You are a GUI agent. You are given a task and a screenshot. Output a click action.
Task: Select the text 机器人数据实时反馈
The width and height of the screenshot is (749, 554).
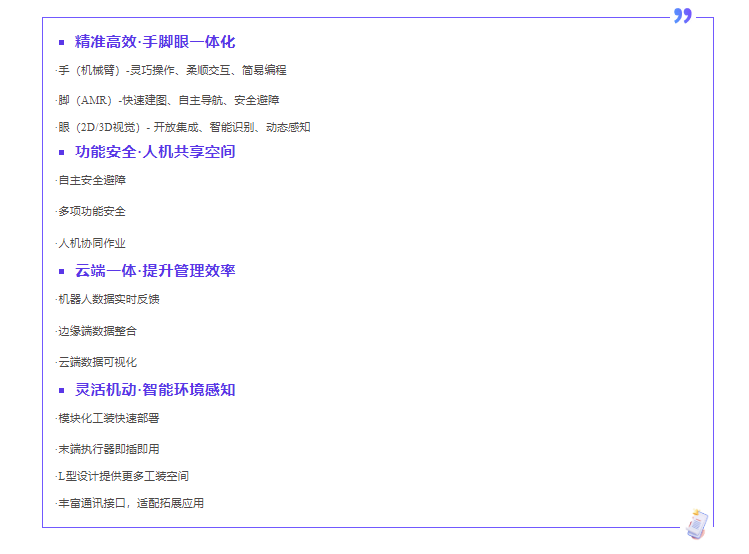coord(108,299)
